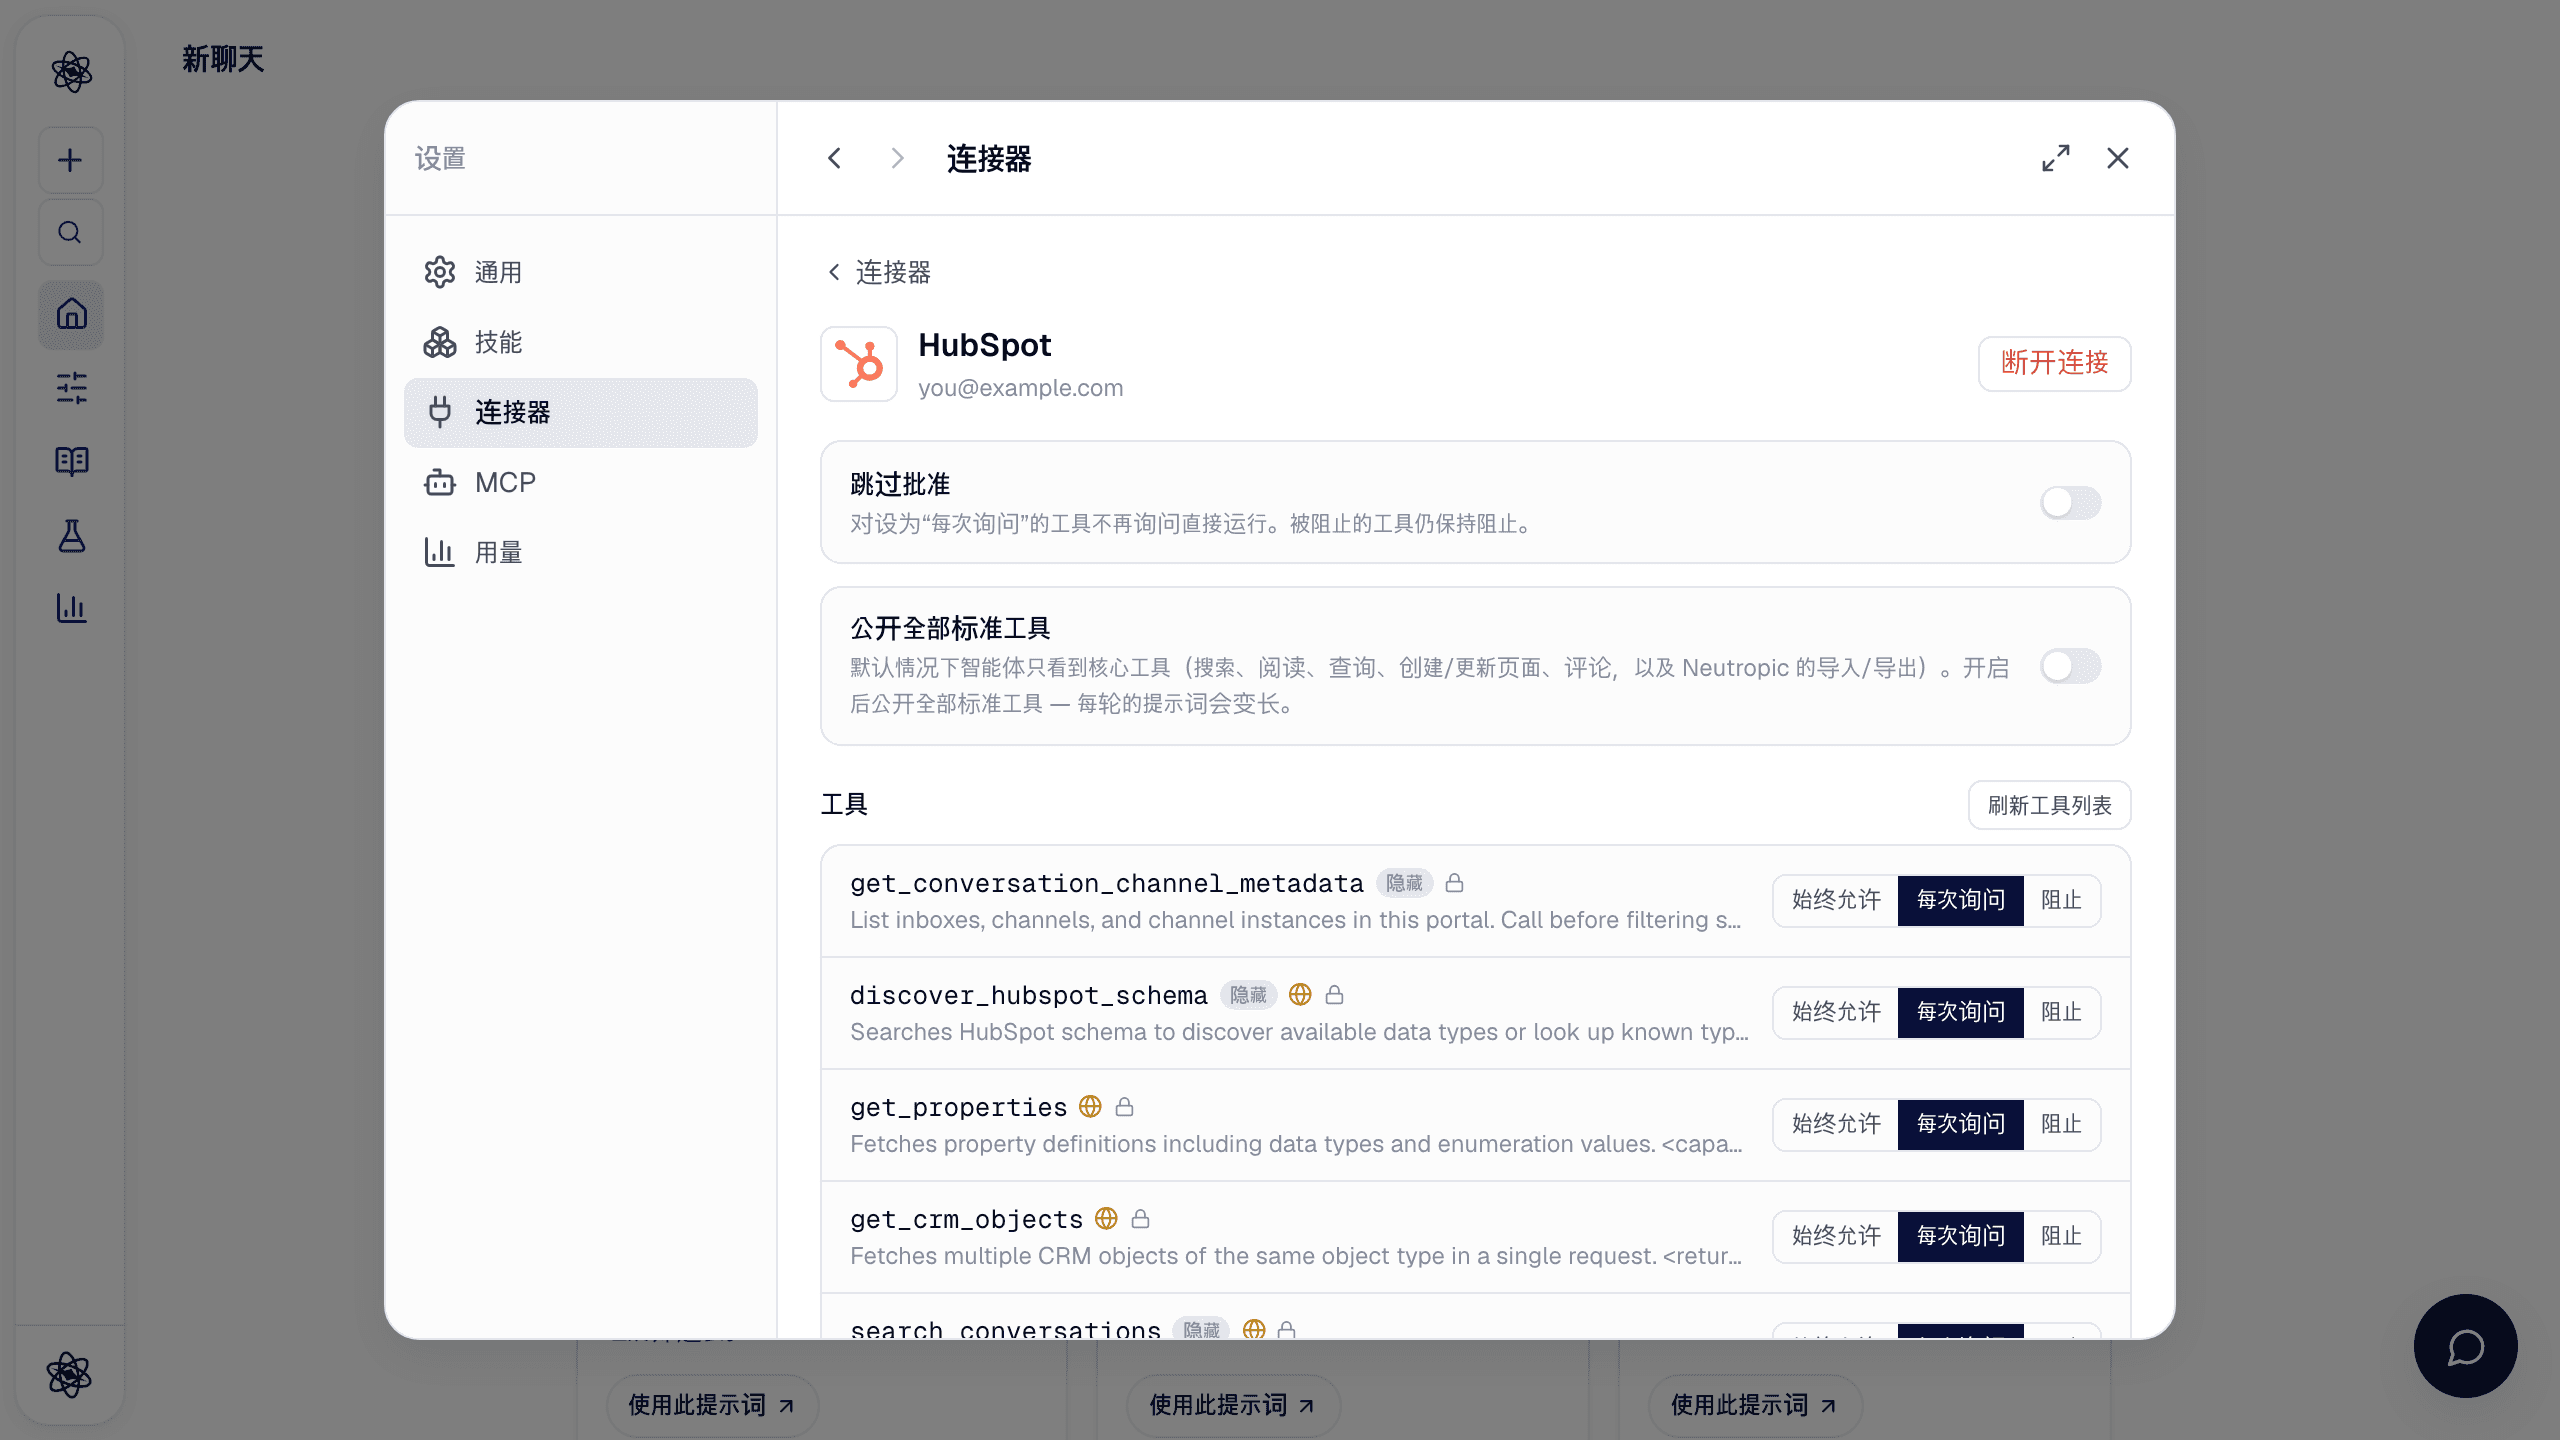Click the get_crm_objects tool name

pos(966,1219)
